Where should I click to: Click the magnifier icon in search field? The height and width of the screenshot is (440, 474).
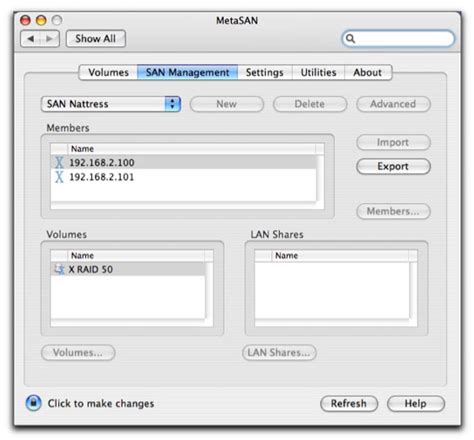pyautogui.click(x=350, y=39)
